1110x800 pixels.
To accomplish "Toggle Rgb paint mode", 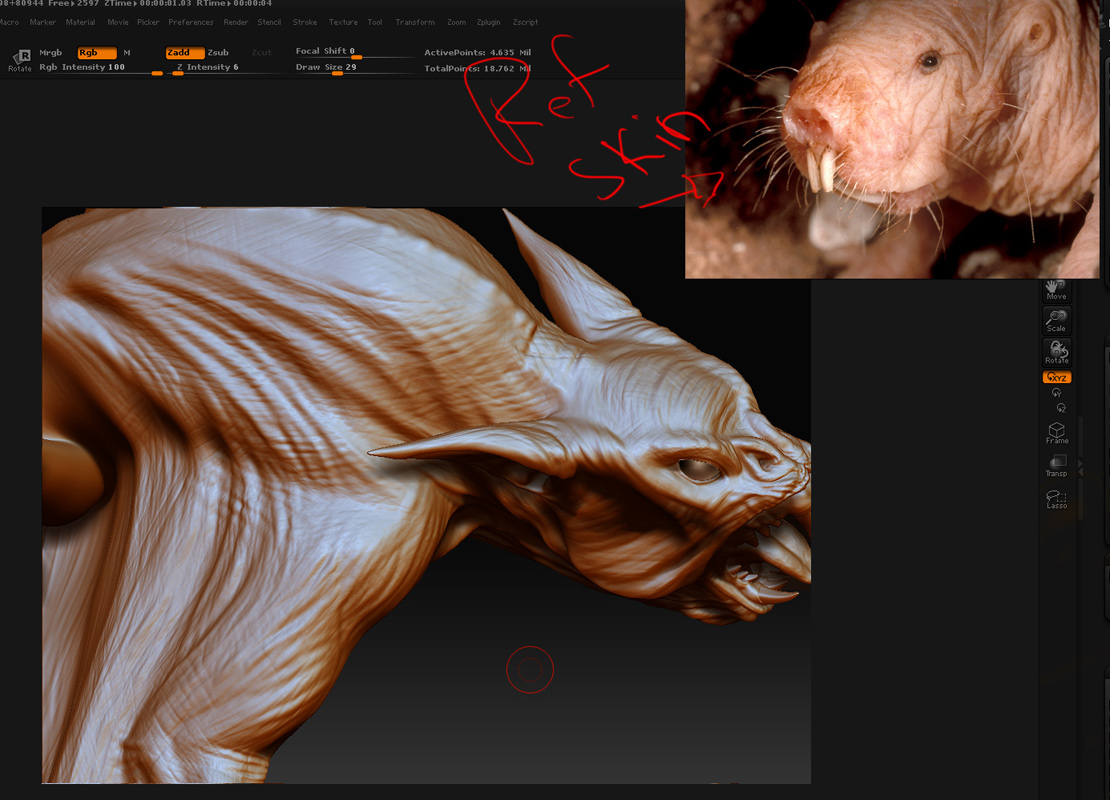I will [x=97, y=52].
